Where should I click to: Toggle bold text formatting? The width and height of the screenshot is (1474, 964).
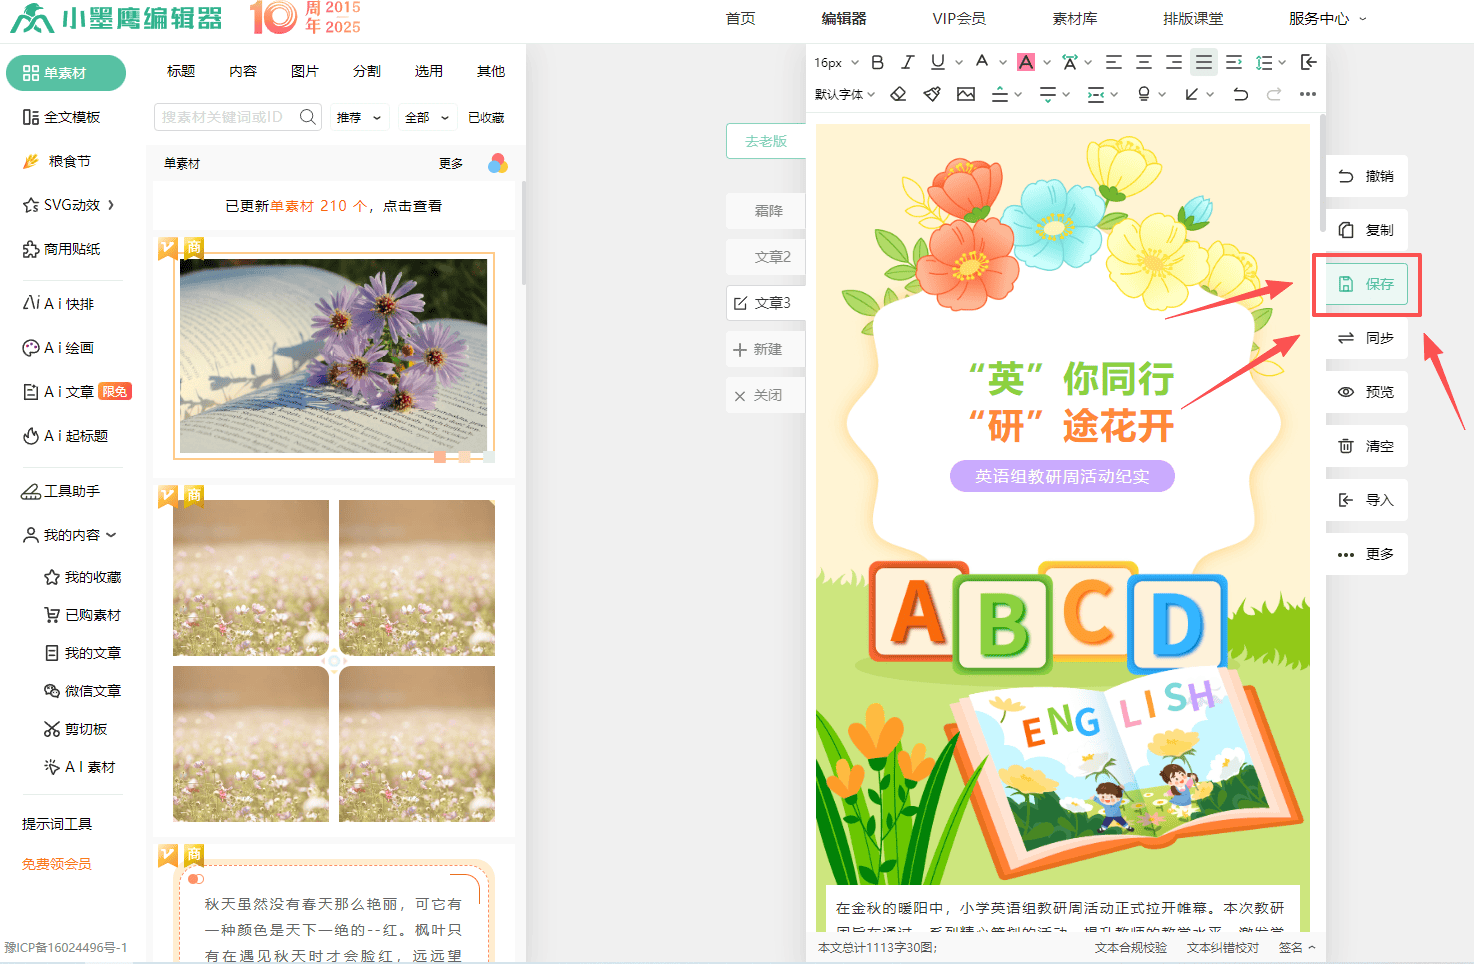(877, 62)
